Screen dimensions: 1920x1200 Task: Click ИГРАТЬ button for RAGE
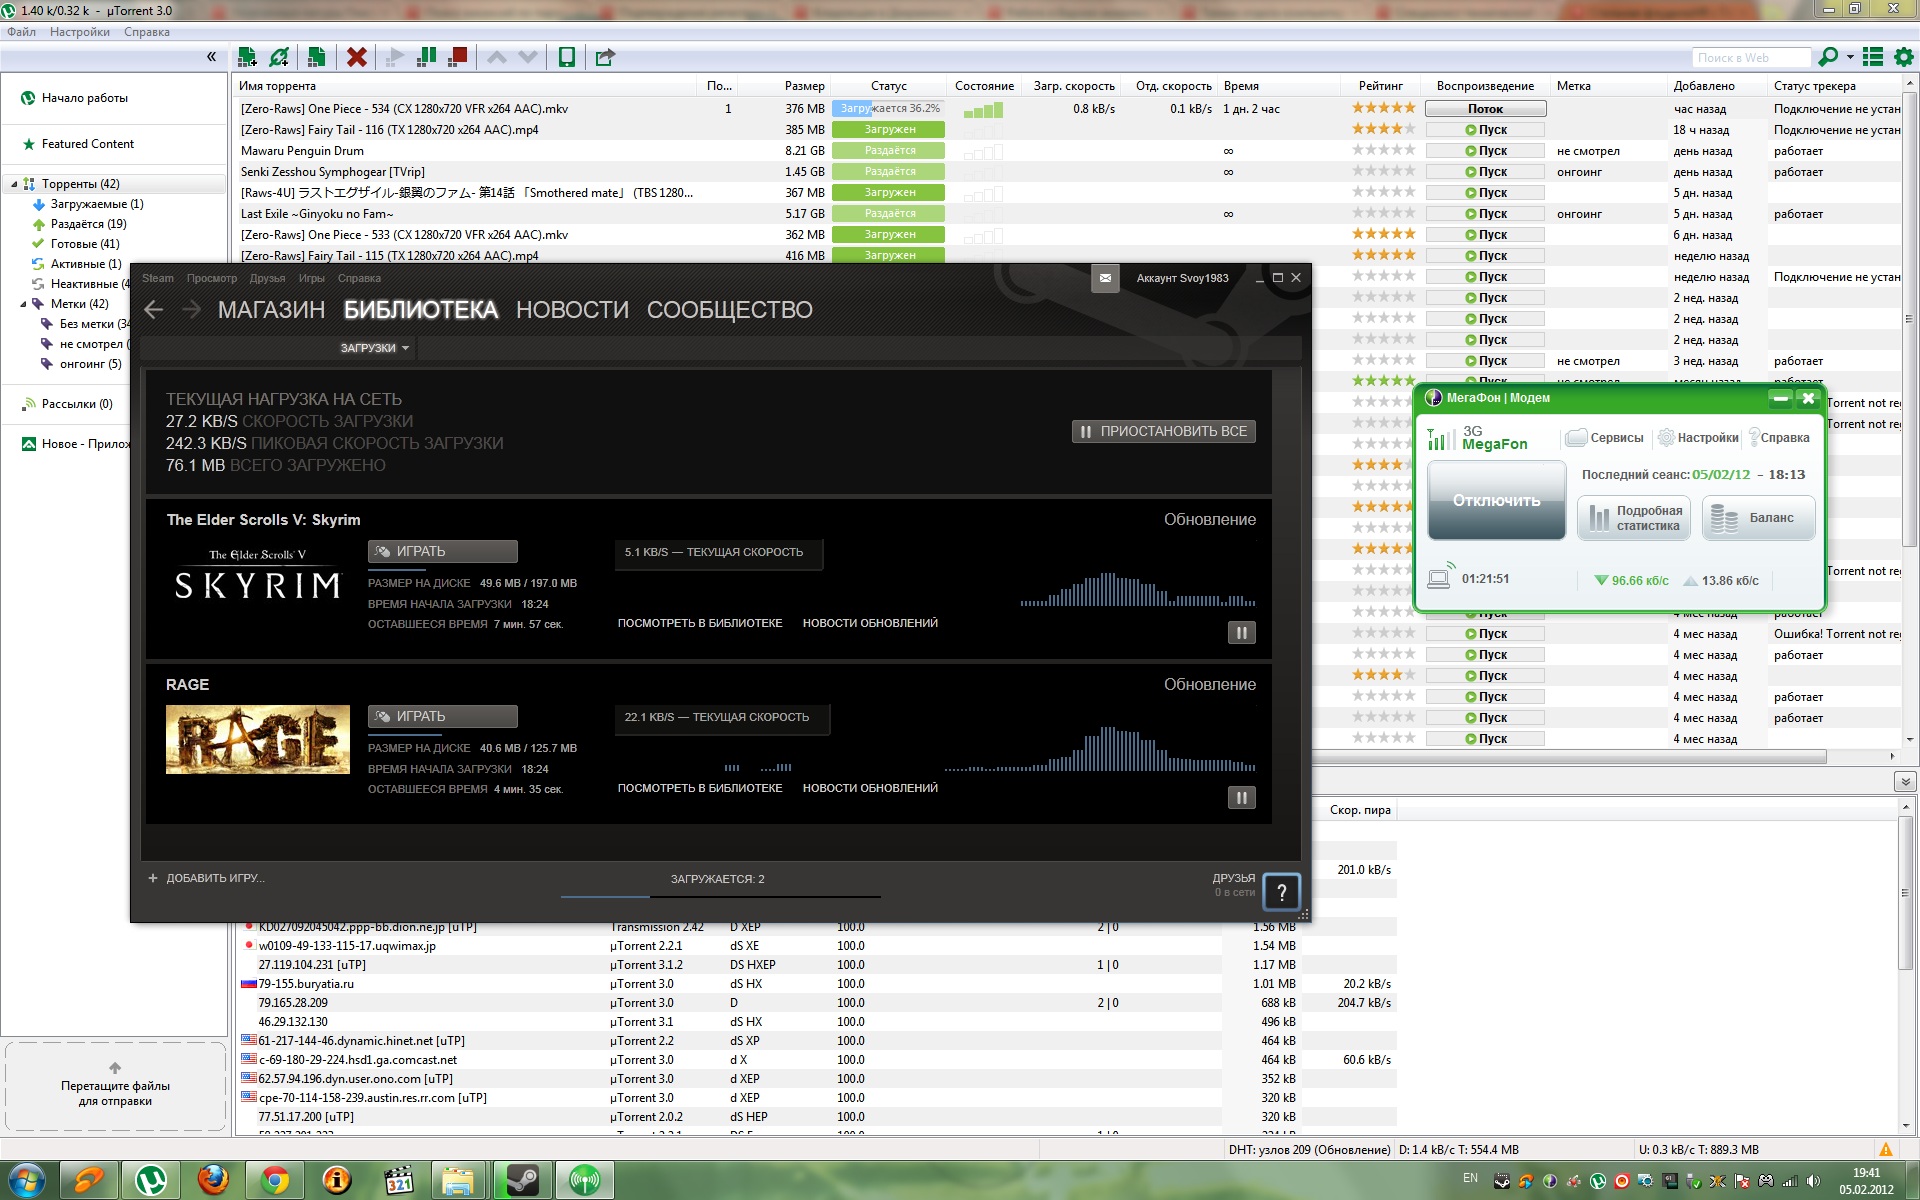coord(442,717)
